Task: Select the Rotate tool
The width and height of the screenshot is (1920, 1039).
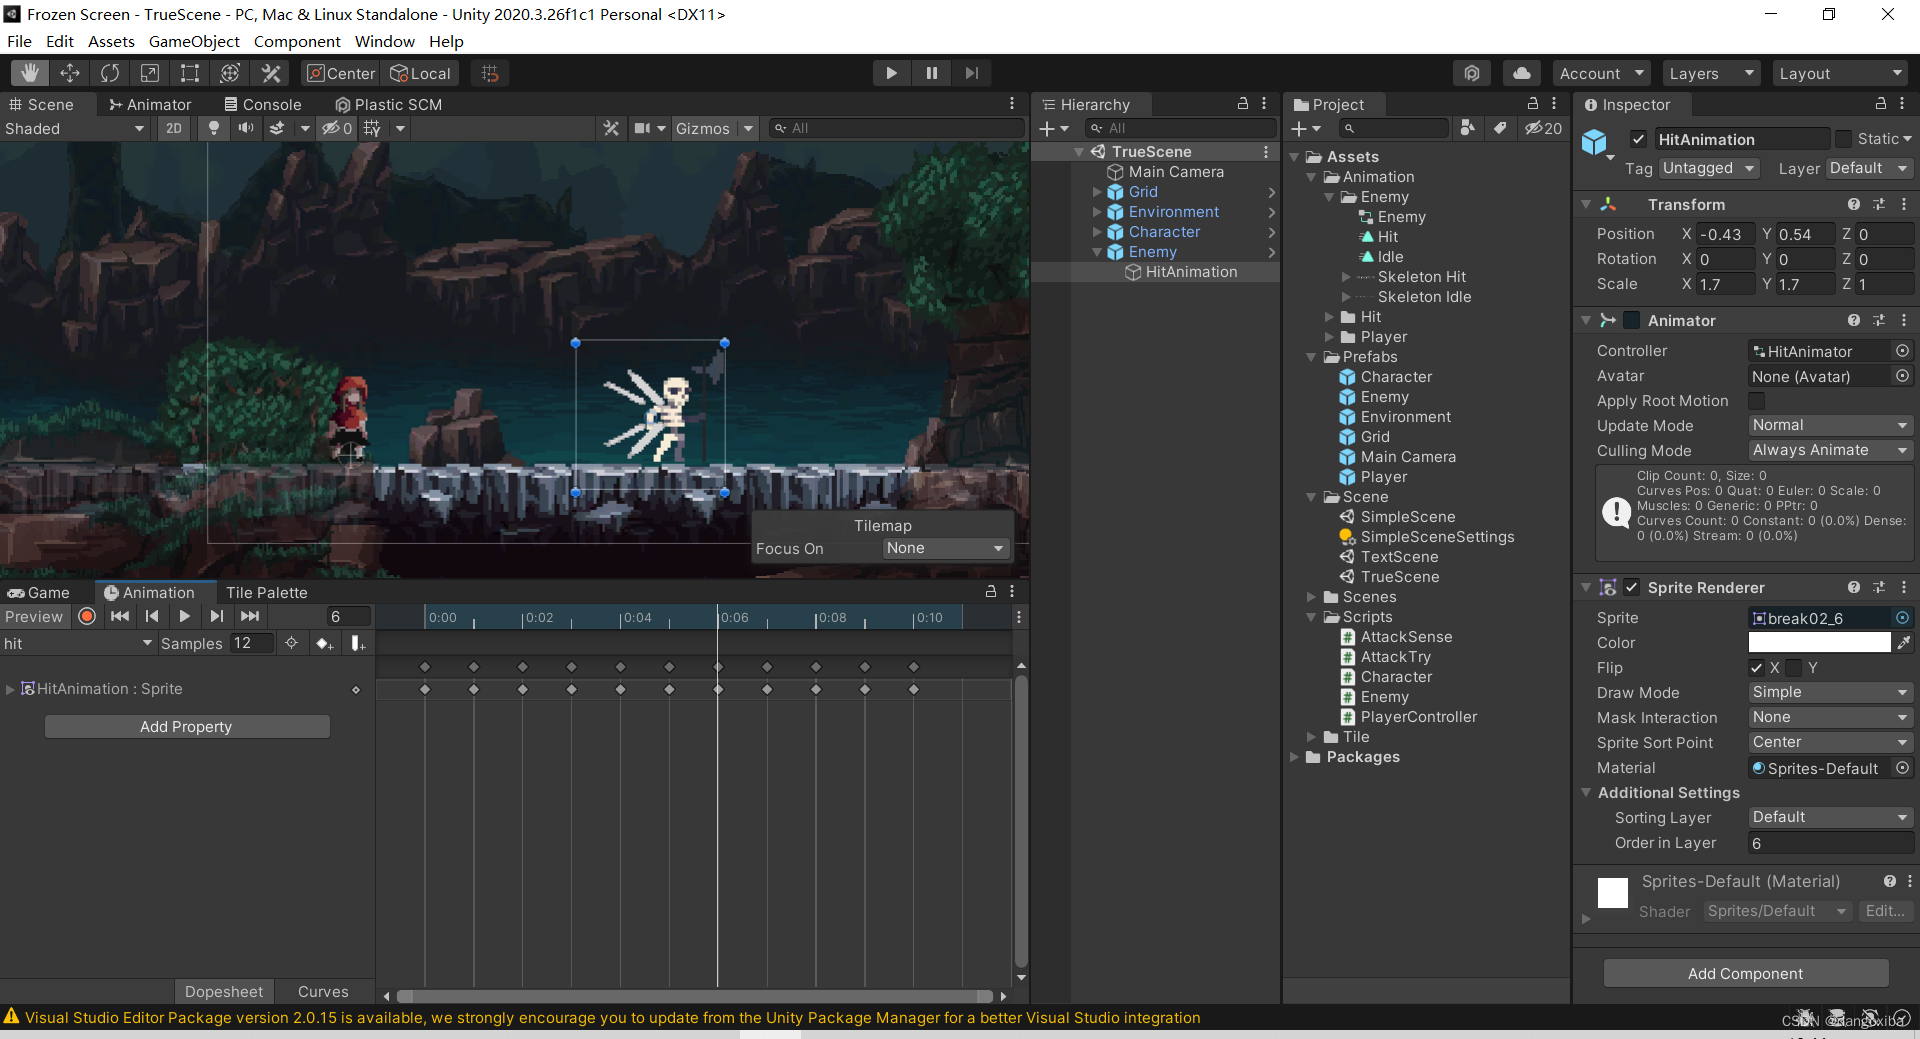Action: click(110, 73)
